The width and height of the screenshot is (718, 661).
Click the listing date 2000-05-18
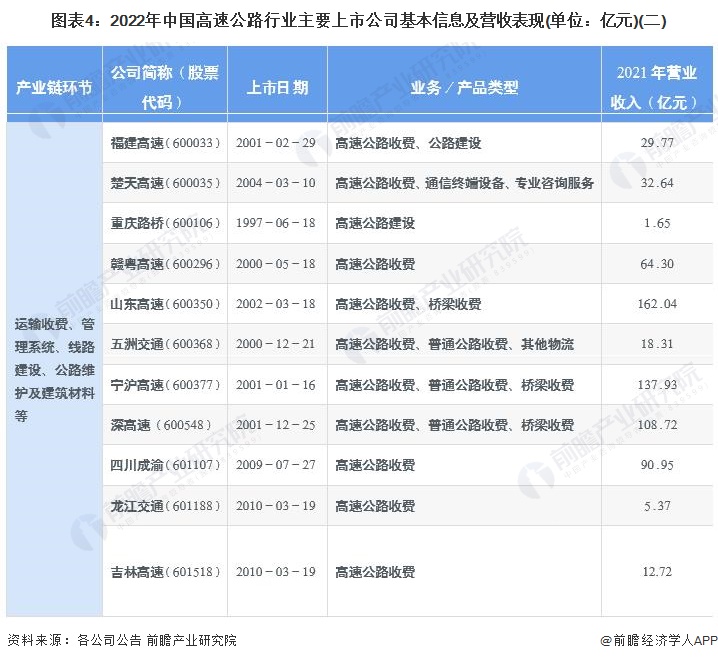pyautogui.click(x=276, y=264)
